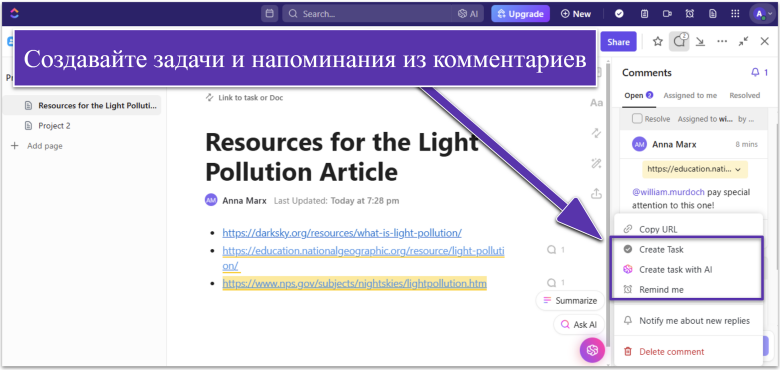Screen dimensions: 780x370
Task: Click the Ask AI button
Action: click(x=579, y=325)
